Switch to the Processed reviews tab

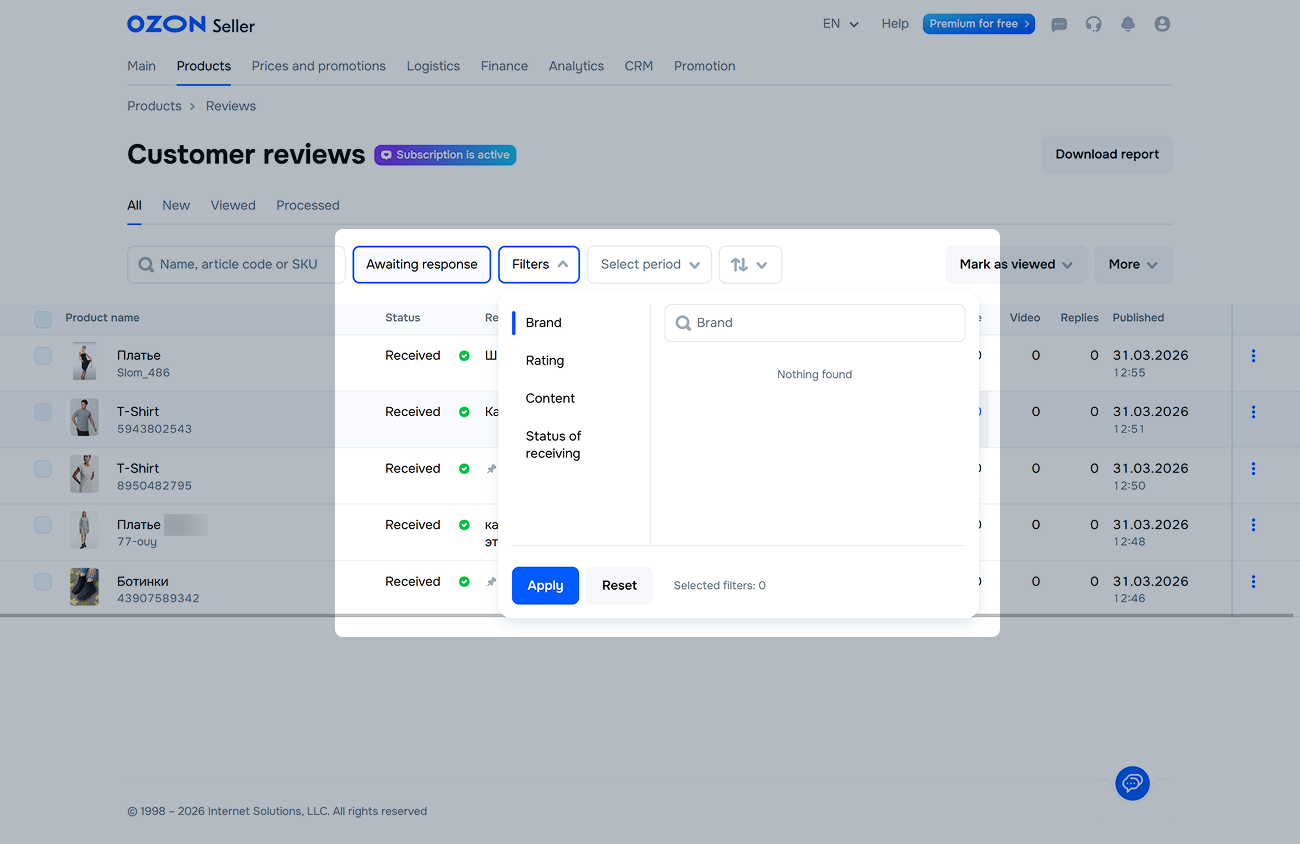(x=308, y=206)
